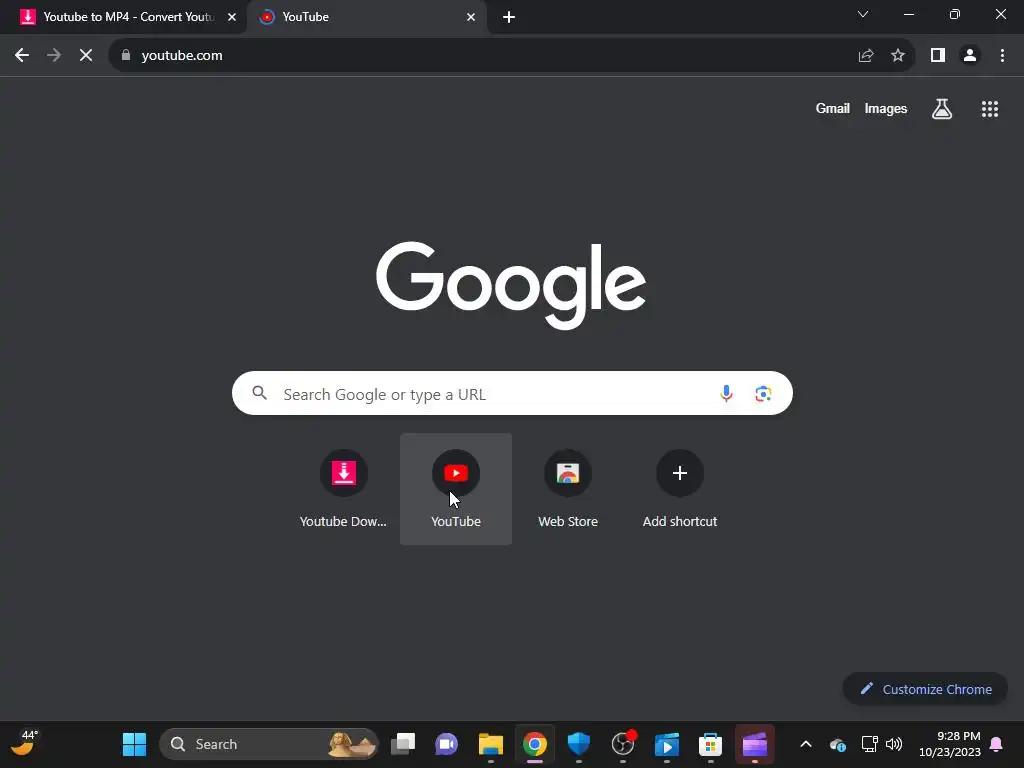Click the taskbar Search box
Viewport: 1024px width, 768px height.
(x=269, y=744)
